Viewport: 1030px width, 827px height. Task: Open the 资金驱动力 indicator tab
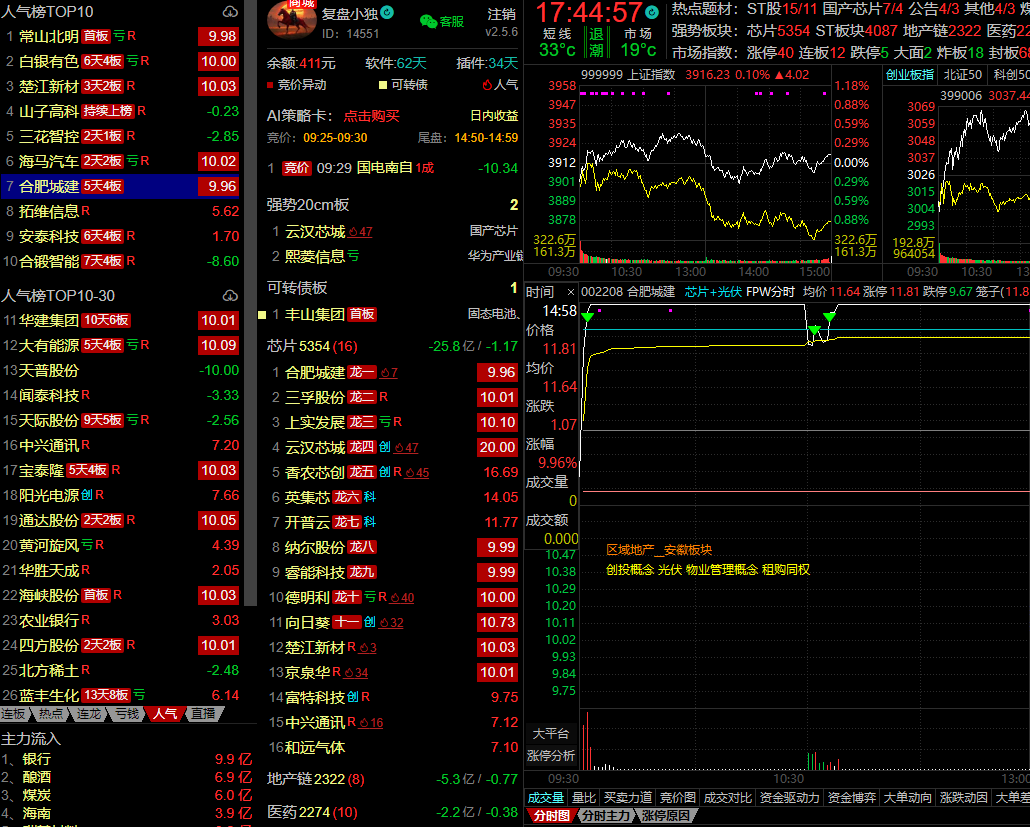point(790,797)
